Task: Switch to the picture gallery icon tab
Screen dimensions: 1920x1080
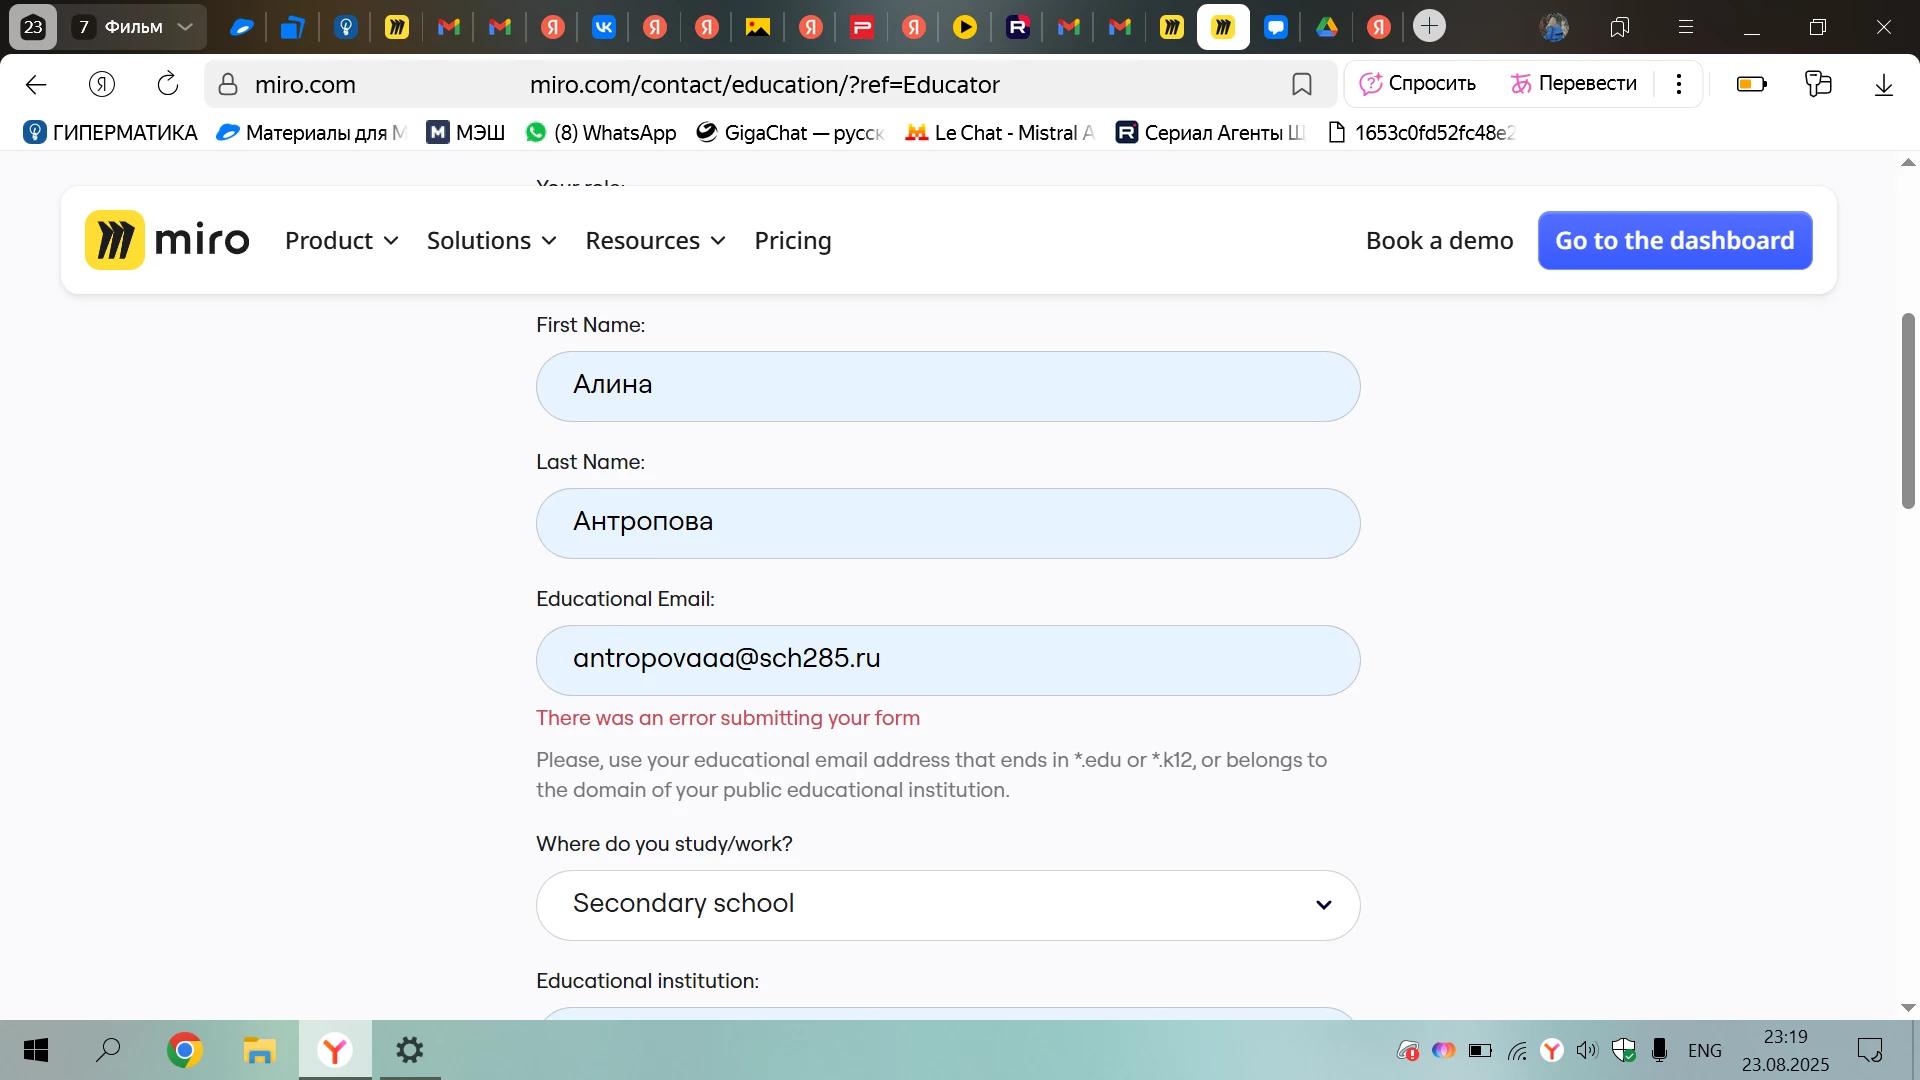Action: coord(758,27)
